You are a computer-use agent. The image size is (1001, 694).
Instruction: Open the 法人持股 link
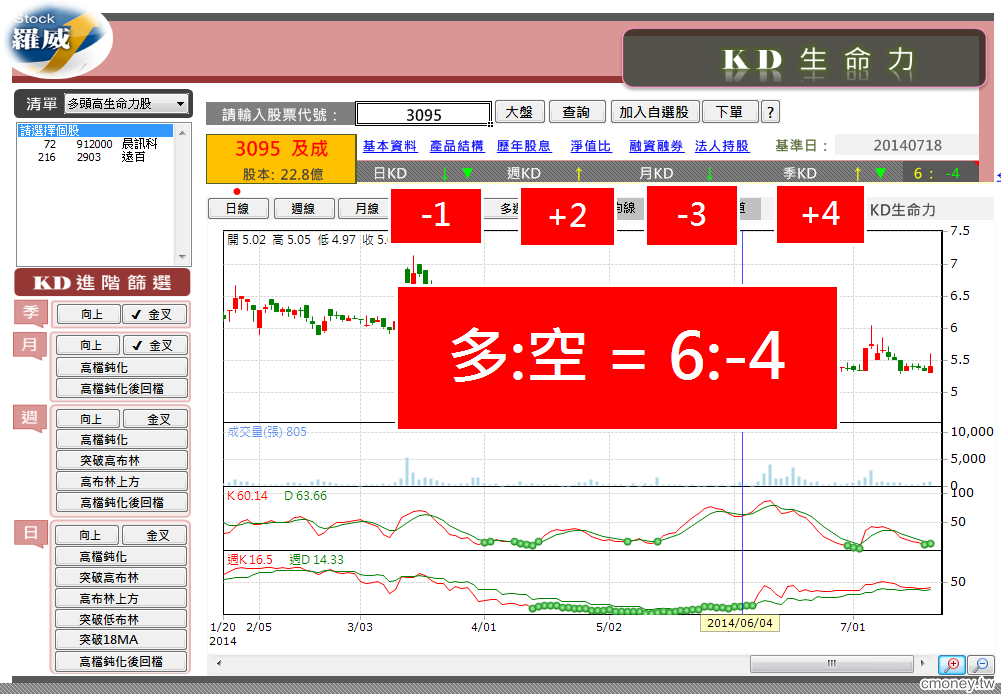coord(722,146)
